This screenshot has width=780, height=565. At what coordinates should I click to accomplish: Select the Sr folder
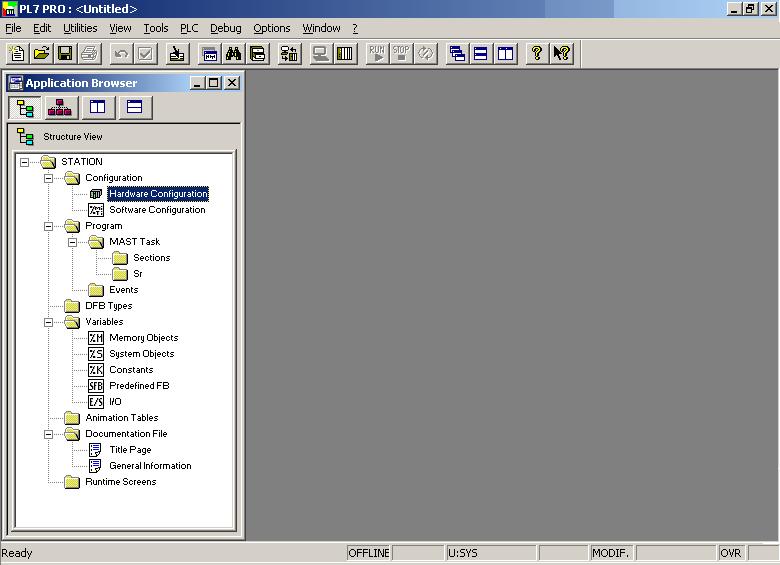(x=138, y=274)
